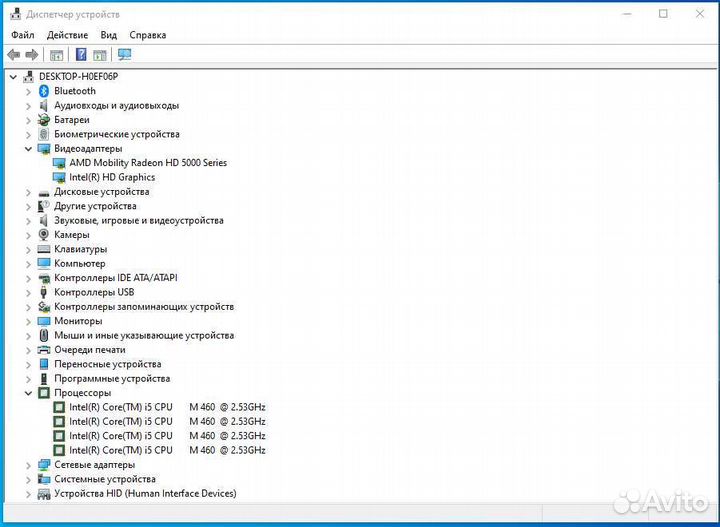Viewport: 720px width, 527px height.
Task: Click the Программные устройства icon
Action: (44, 379)
